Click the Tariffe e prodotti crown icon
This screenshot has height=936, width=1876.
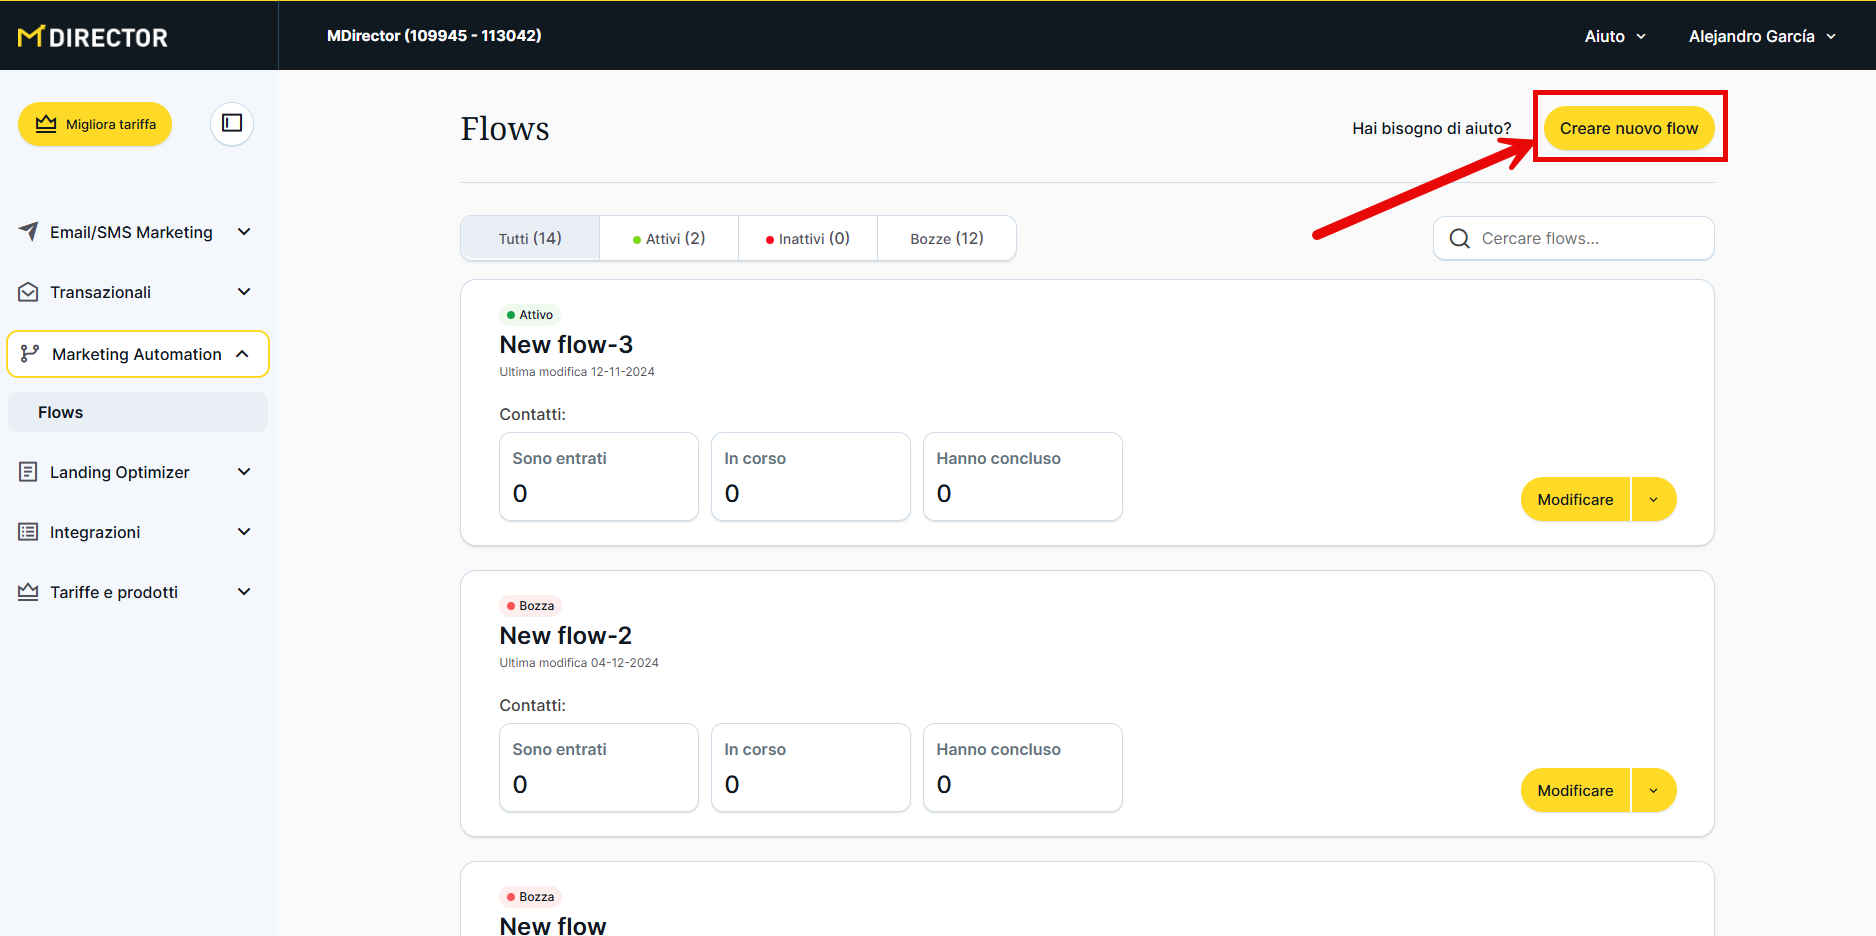pos(28,592)
